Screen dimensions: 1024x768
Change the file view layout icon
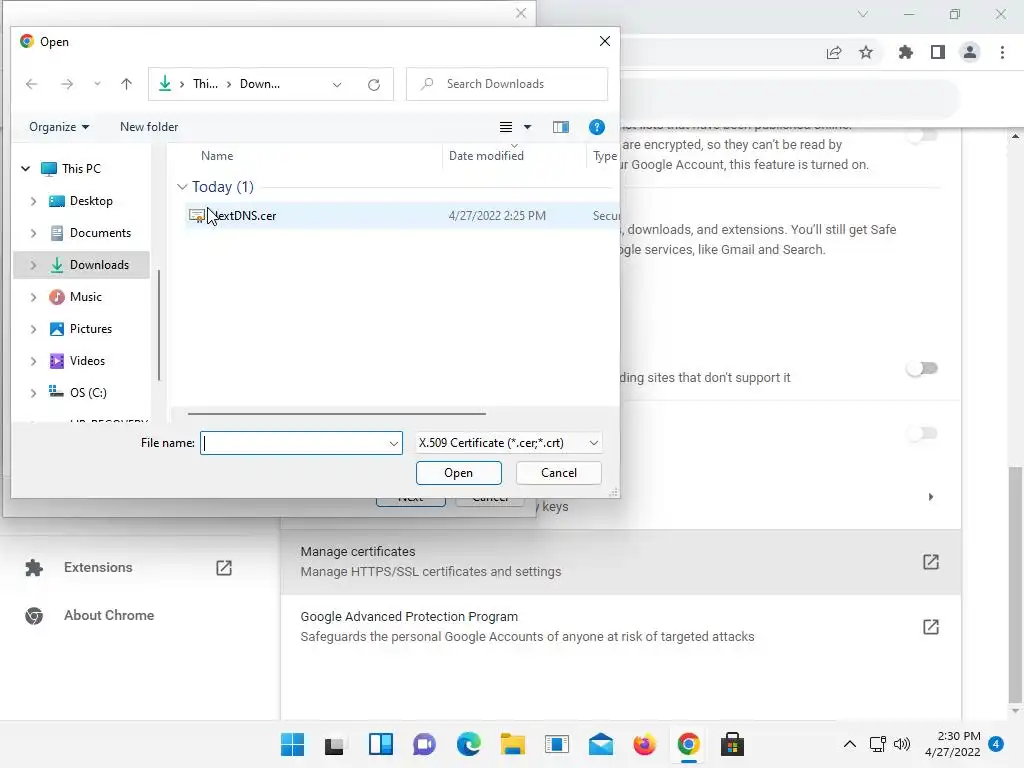(x=505, y=127)
